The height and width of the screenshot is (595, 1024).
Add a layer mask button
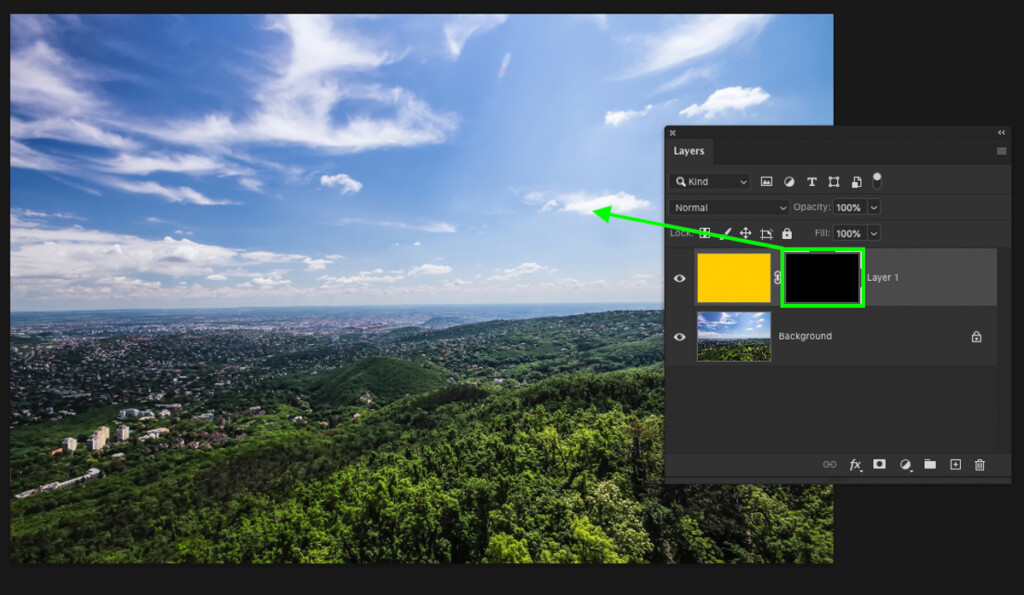coord(880,464)
